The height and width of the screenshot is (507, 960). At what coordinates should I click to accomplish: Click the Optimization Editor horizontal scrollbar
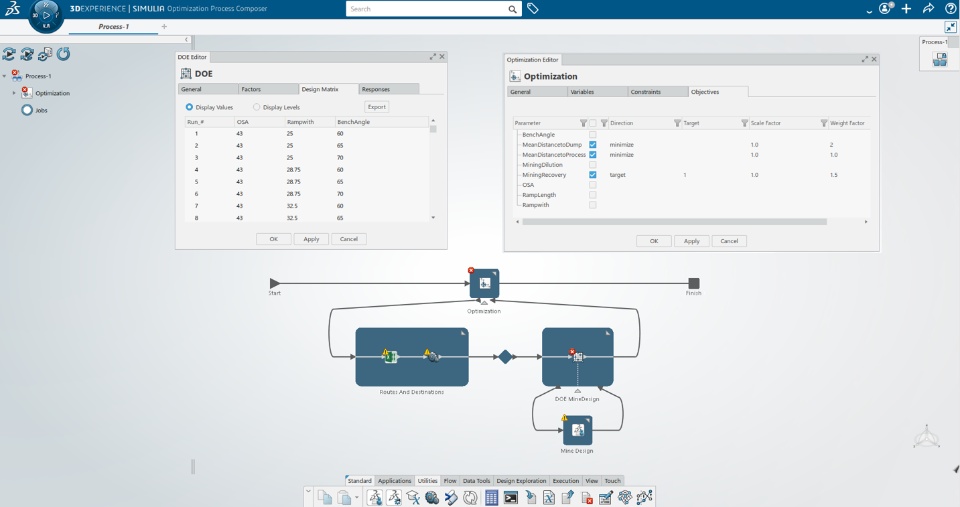673,222
